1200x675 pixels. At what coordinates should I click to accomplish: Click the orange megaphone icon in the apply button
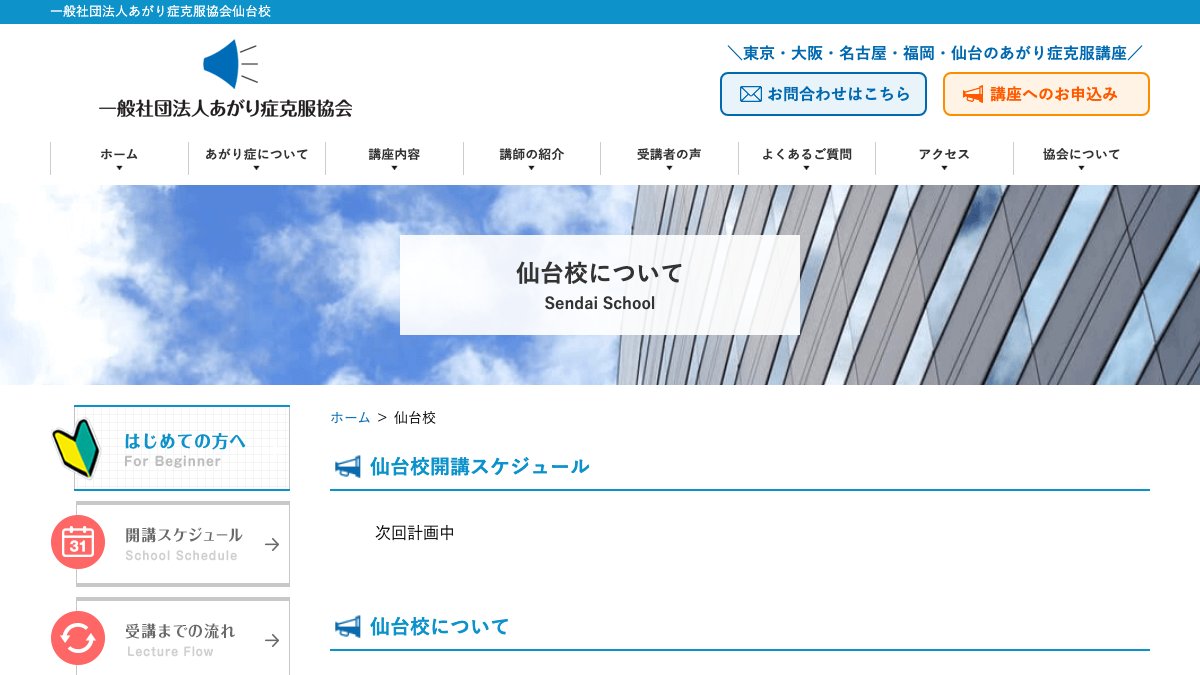click(973, 94)
